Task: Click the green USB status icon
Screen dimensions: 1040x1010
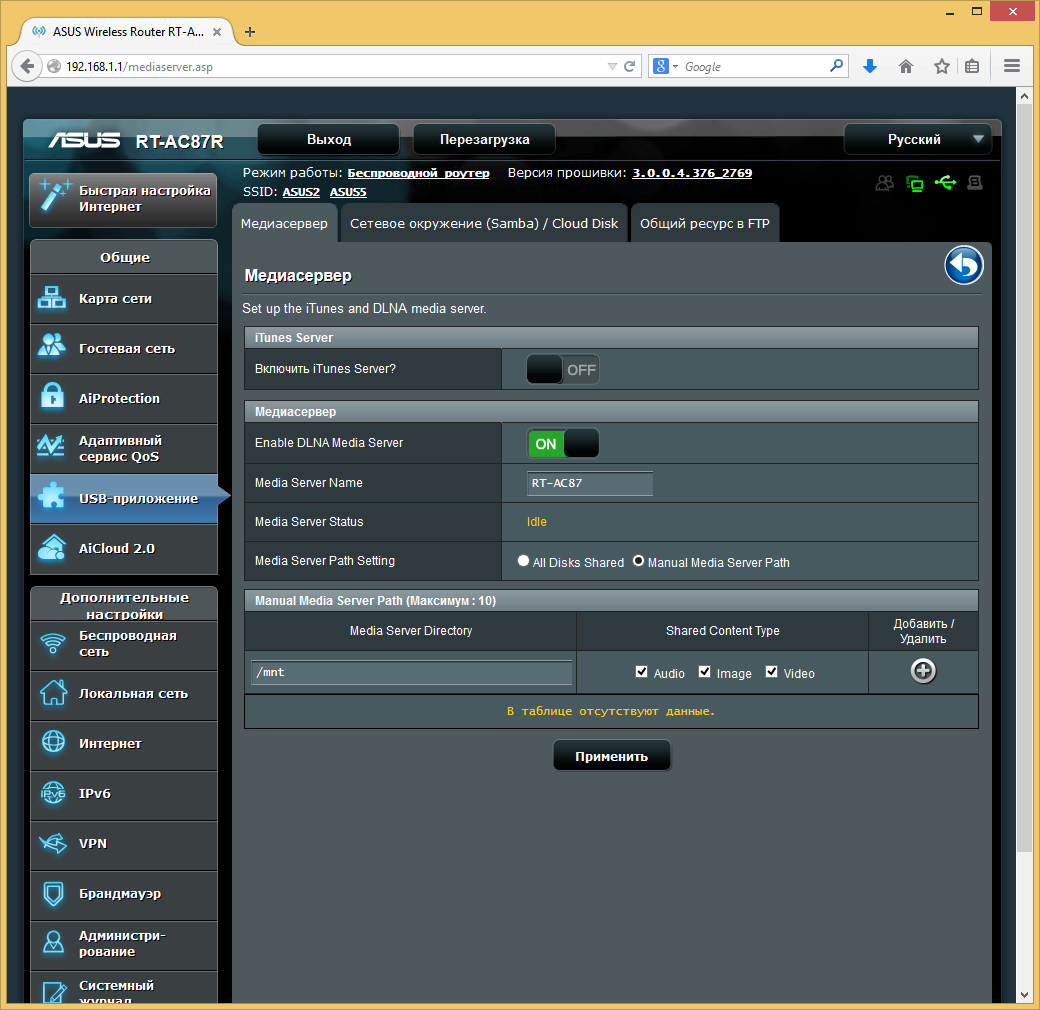Action: 945,182
